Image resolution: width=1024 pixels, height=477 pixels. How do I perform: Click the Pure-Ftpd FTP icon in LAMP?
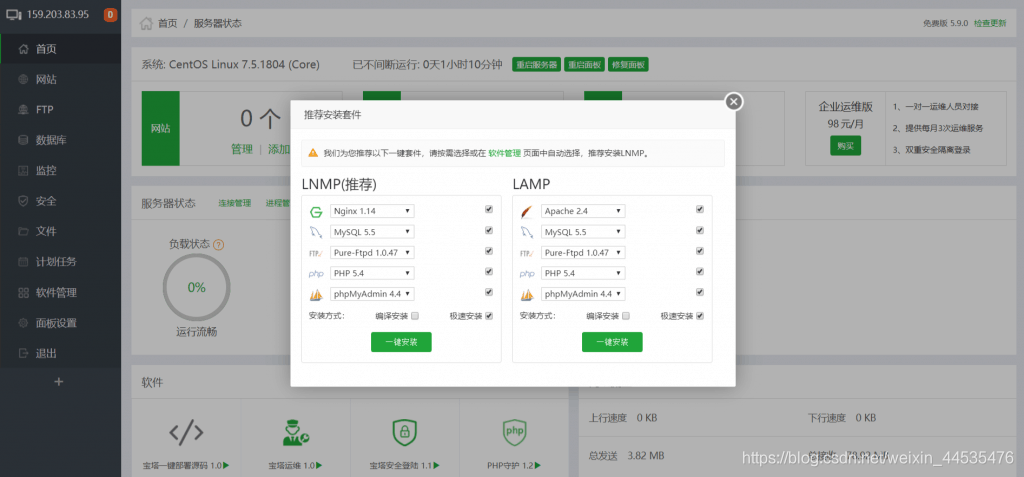coord(527,253)
